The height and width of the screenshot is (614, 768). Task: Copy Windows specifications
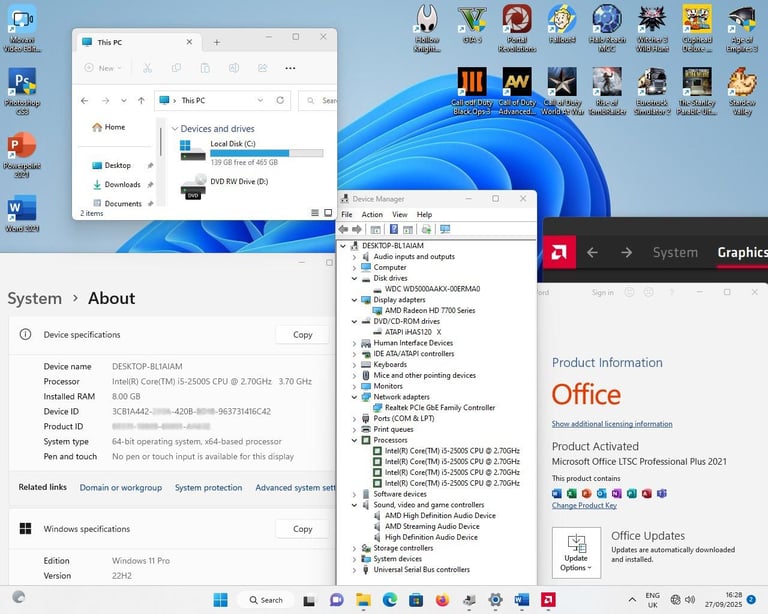pyautogui.click(x=303, y=529)
